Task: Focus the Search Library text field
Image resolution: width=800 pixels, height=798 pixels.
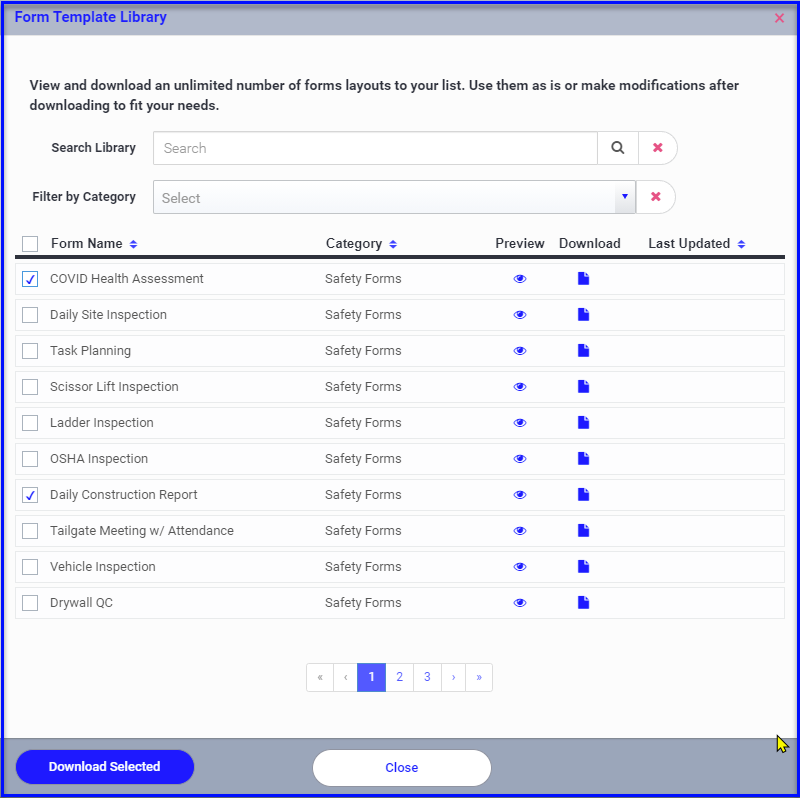Action: pyautogui.click(x=375, y=148)
